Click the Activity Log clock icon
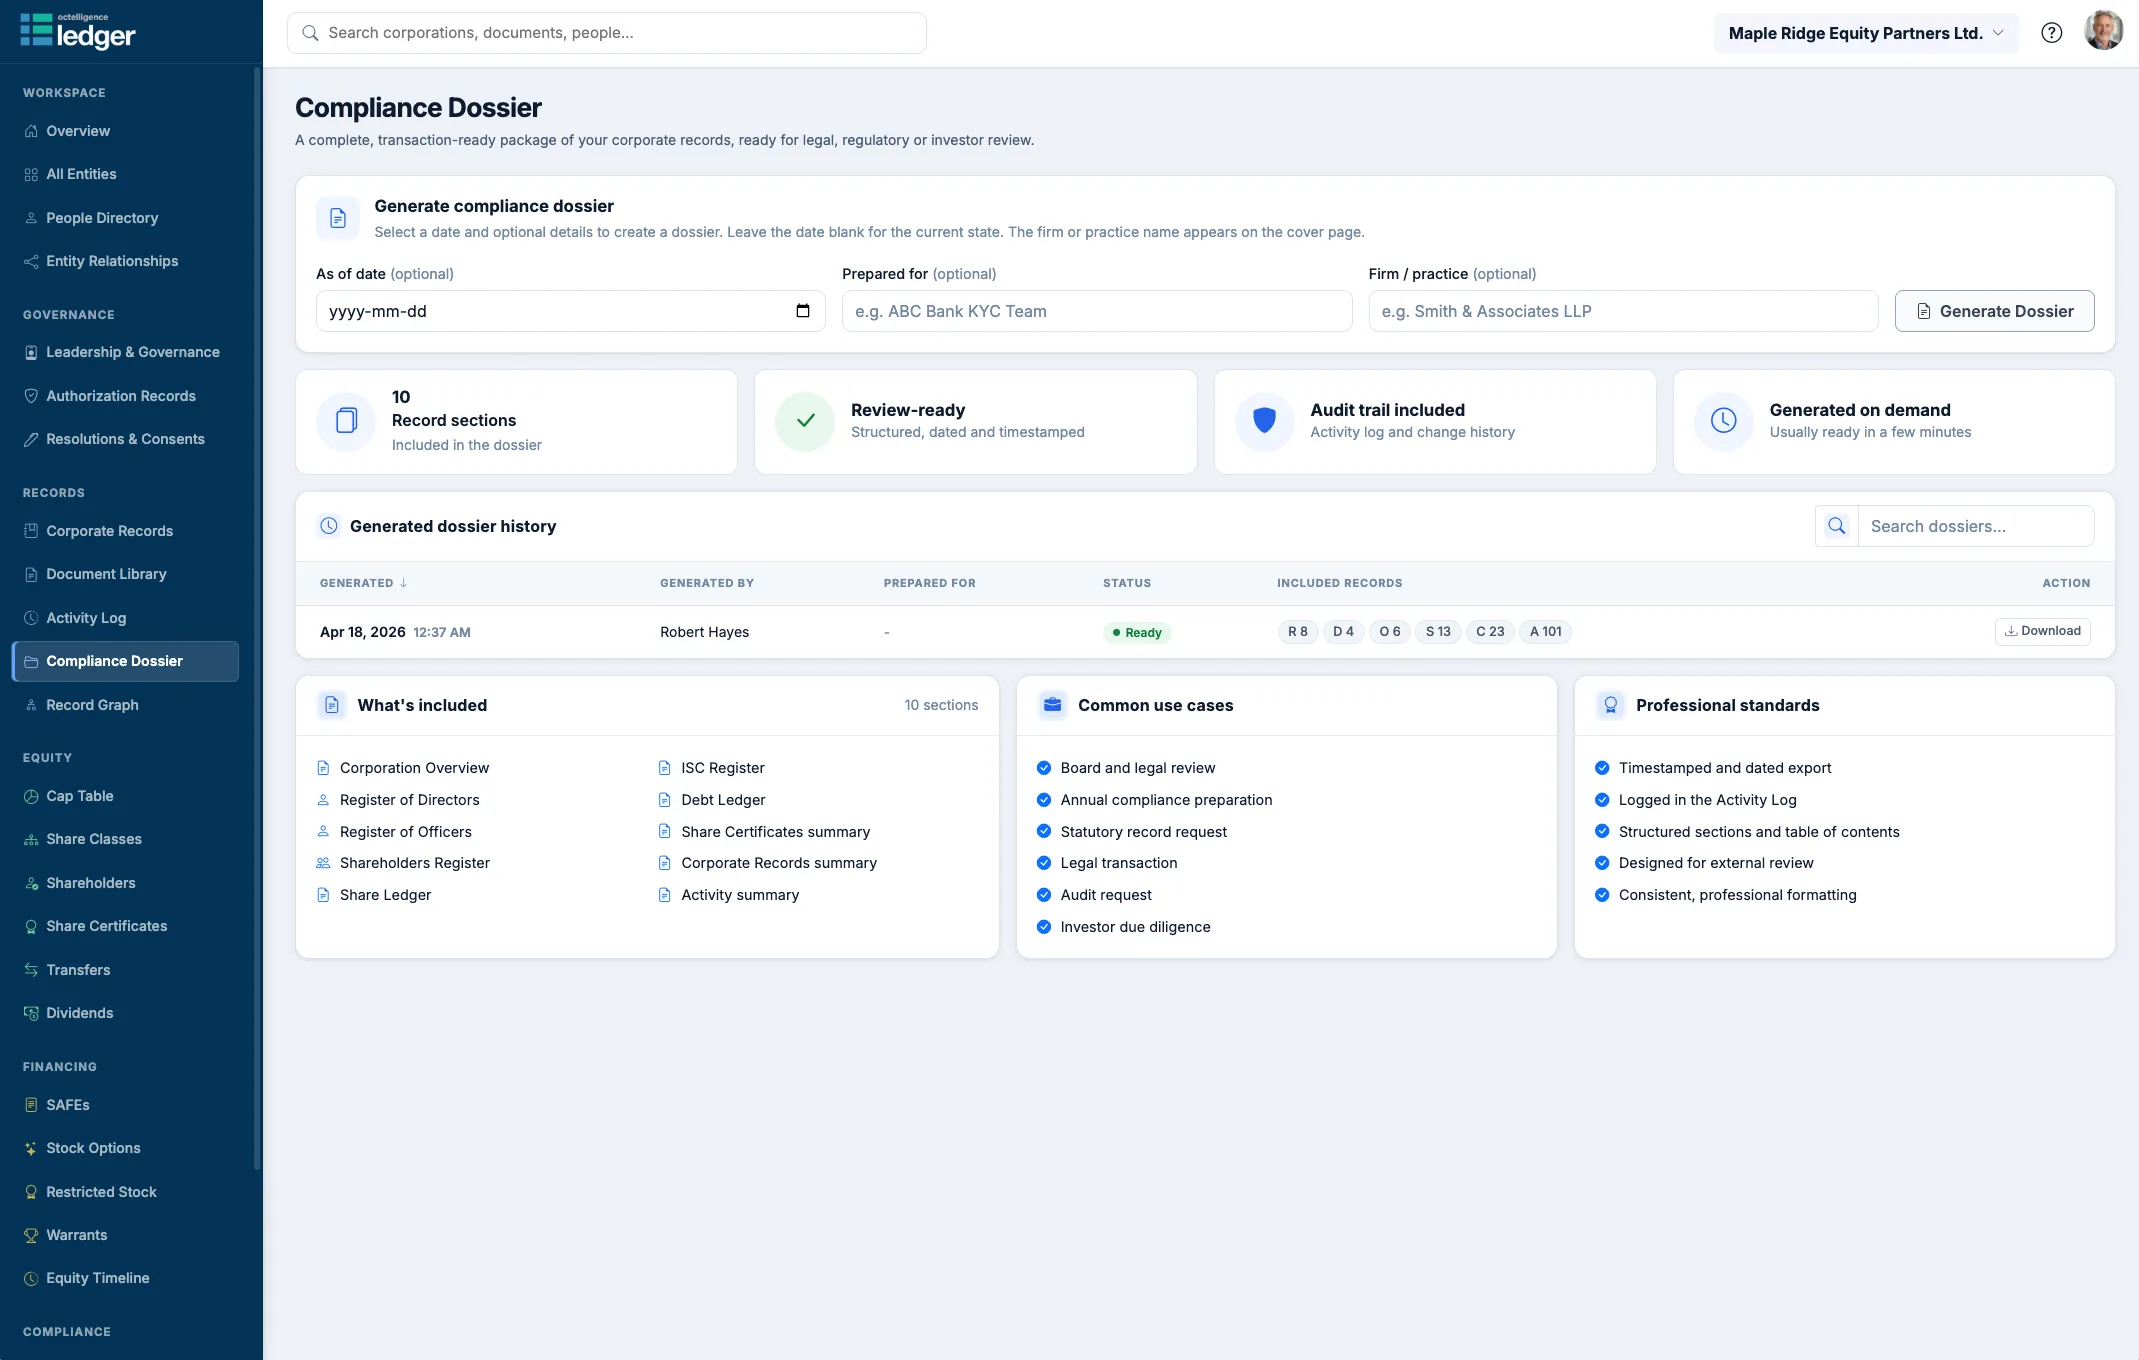2139x1360 pixels. pyautogui.click(x=31, y=618)
